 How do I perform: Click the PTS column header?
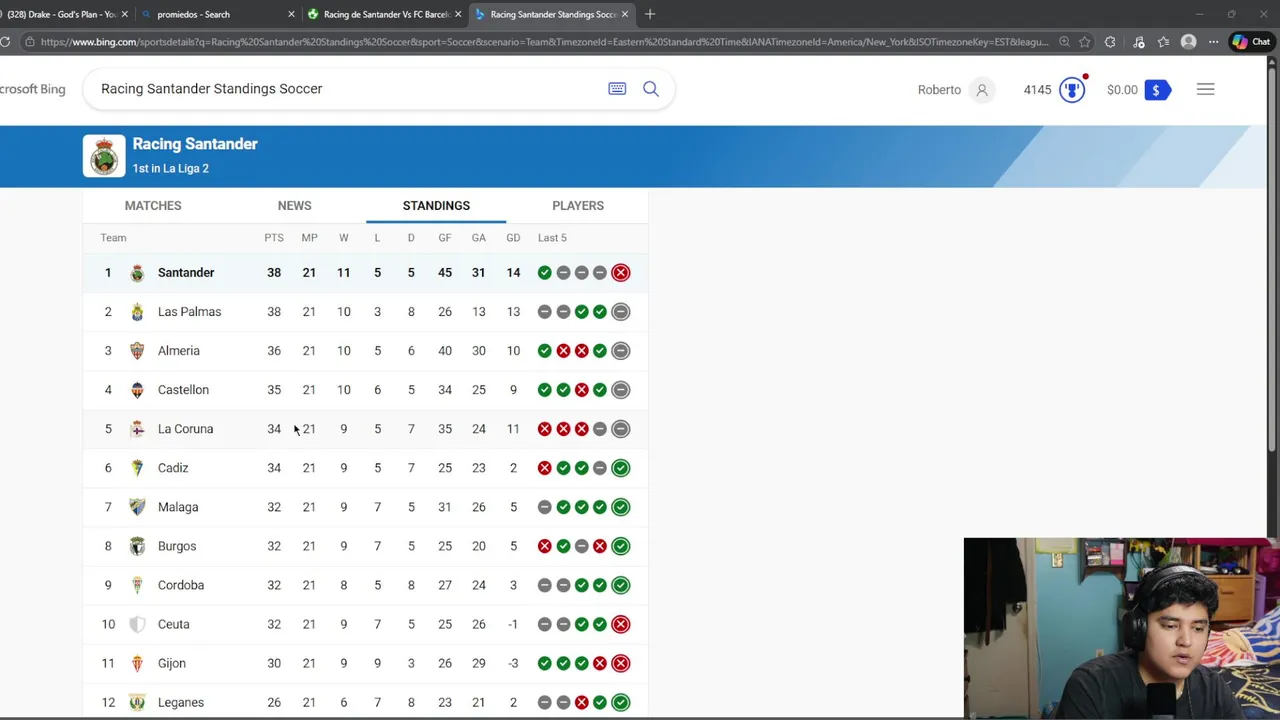(x=274, y=238)
